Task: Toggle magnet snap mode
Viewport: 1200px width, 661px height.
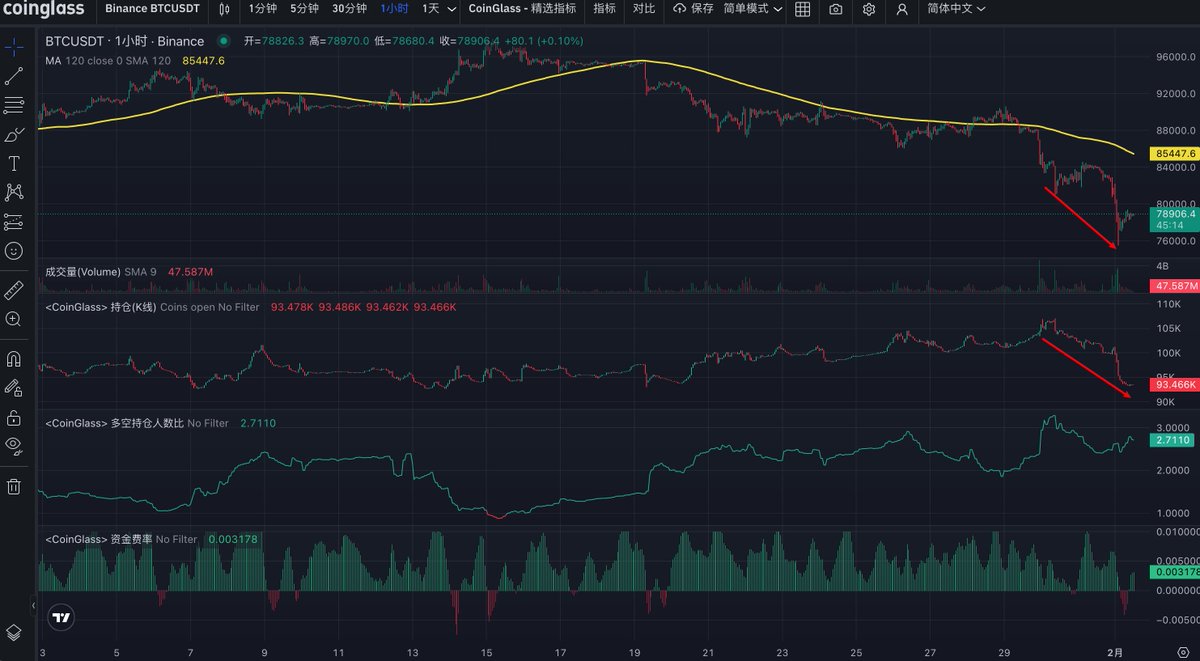Action: point(14,358)
